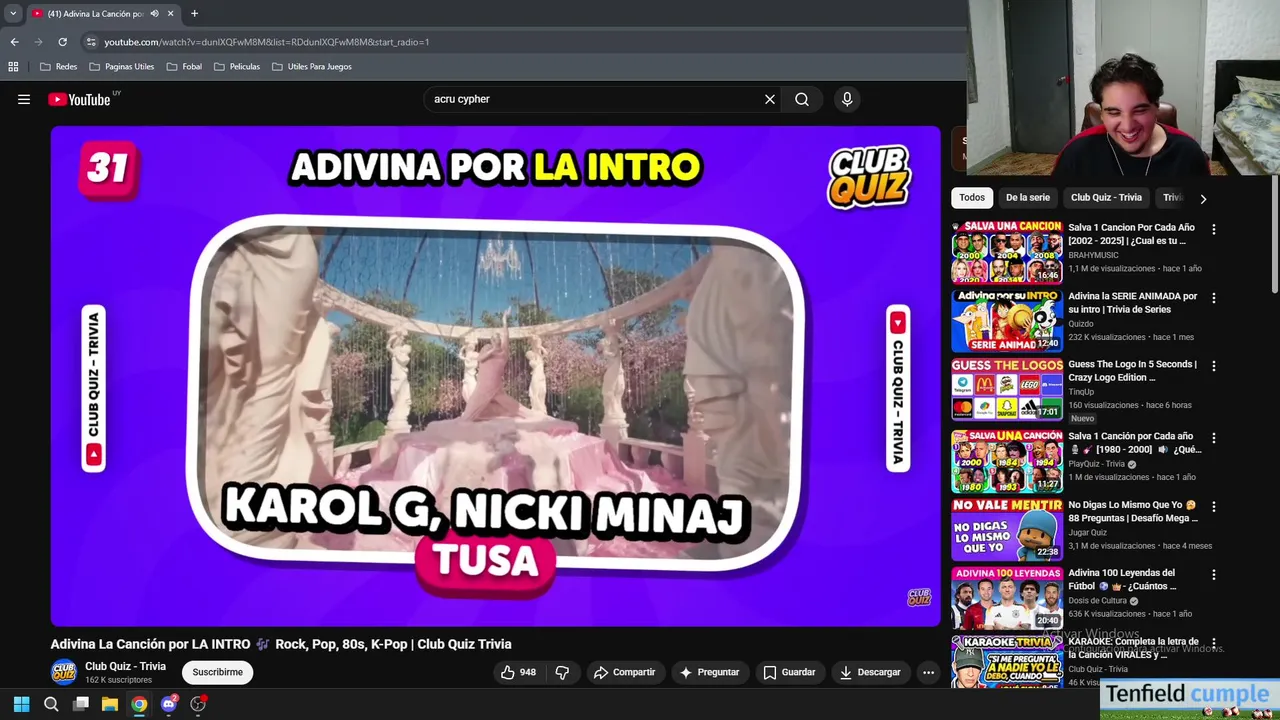Click the Preguntar button
This screenshot has height=720, width=1280.
[x=709, y=672]
